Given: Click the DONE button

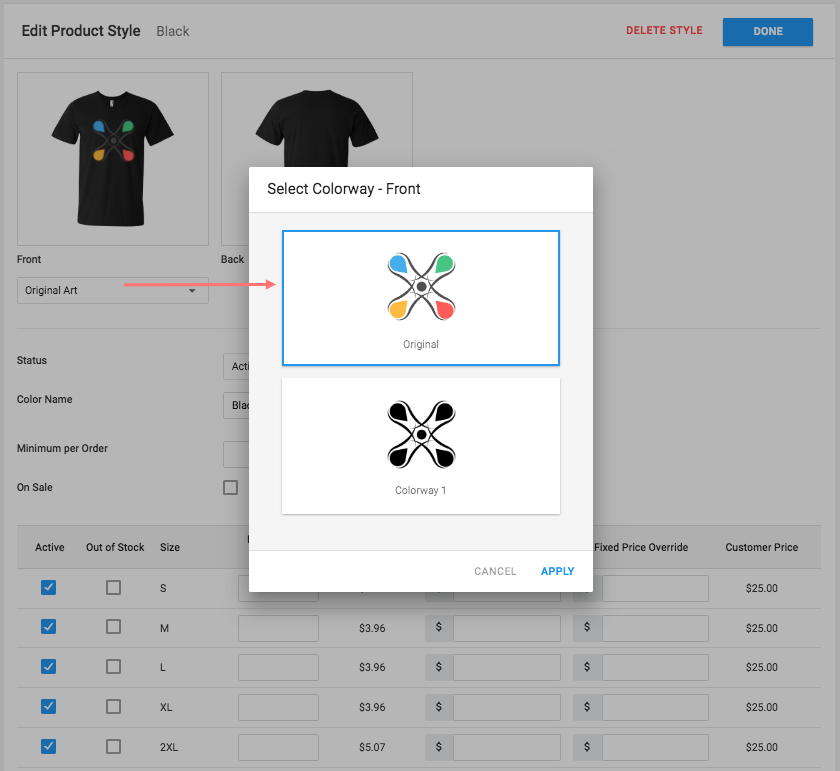Looking at the screenshot, I should pyautogui.click(x=767, y=32).
